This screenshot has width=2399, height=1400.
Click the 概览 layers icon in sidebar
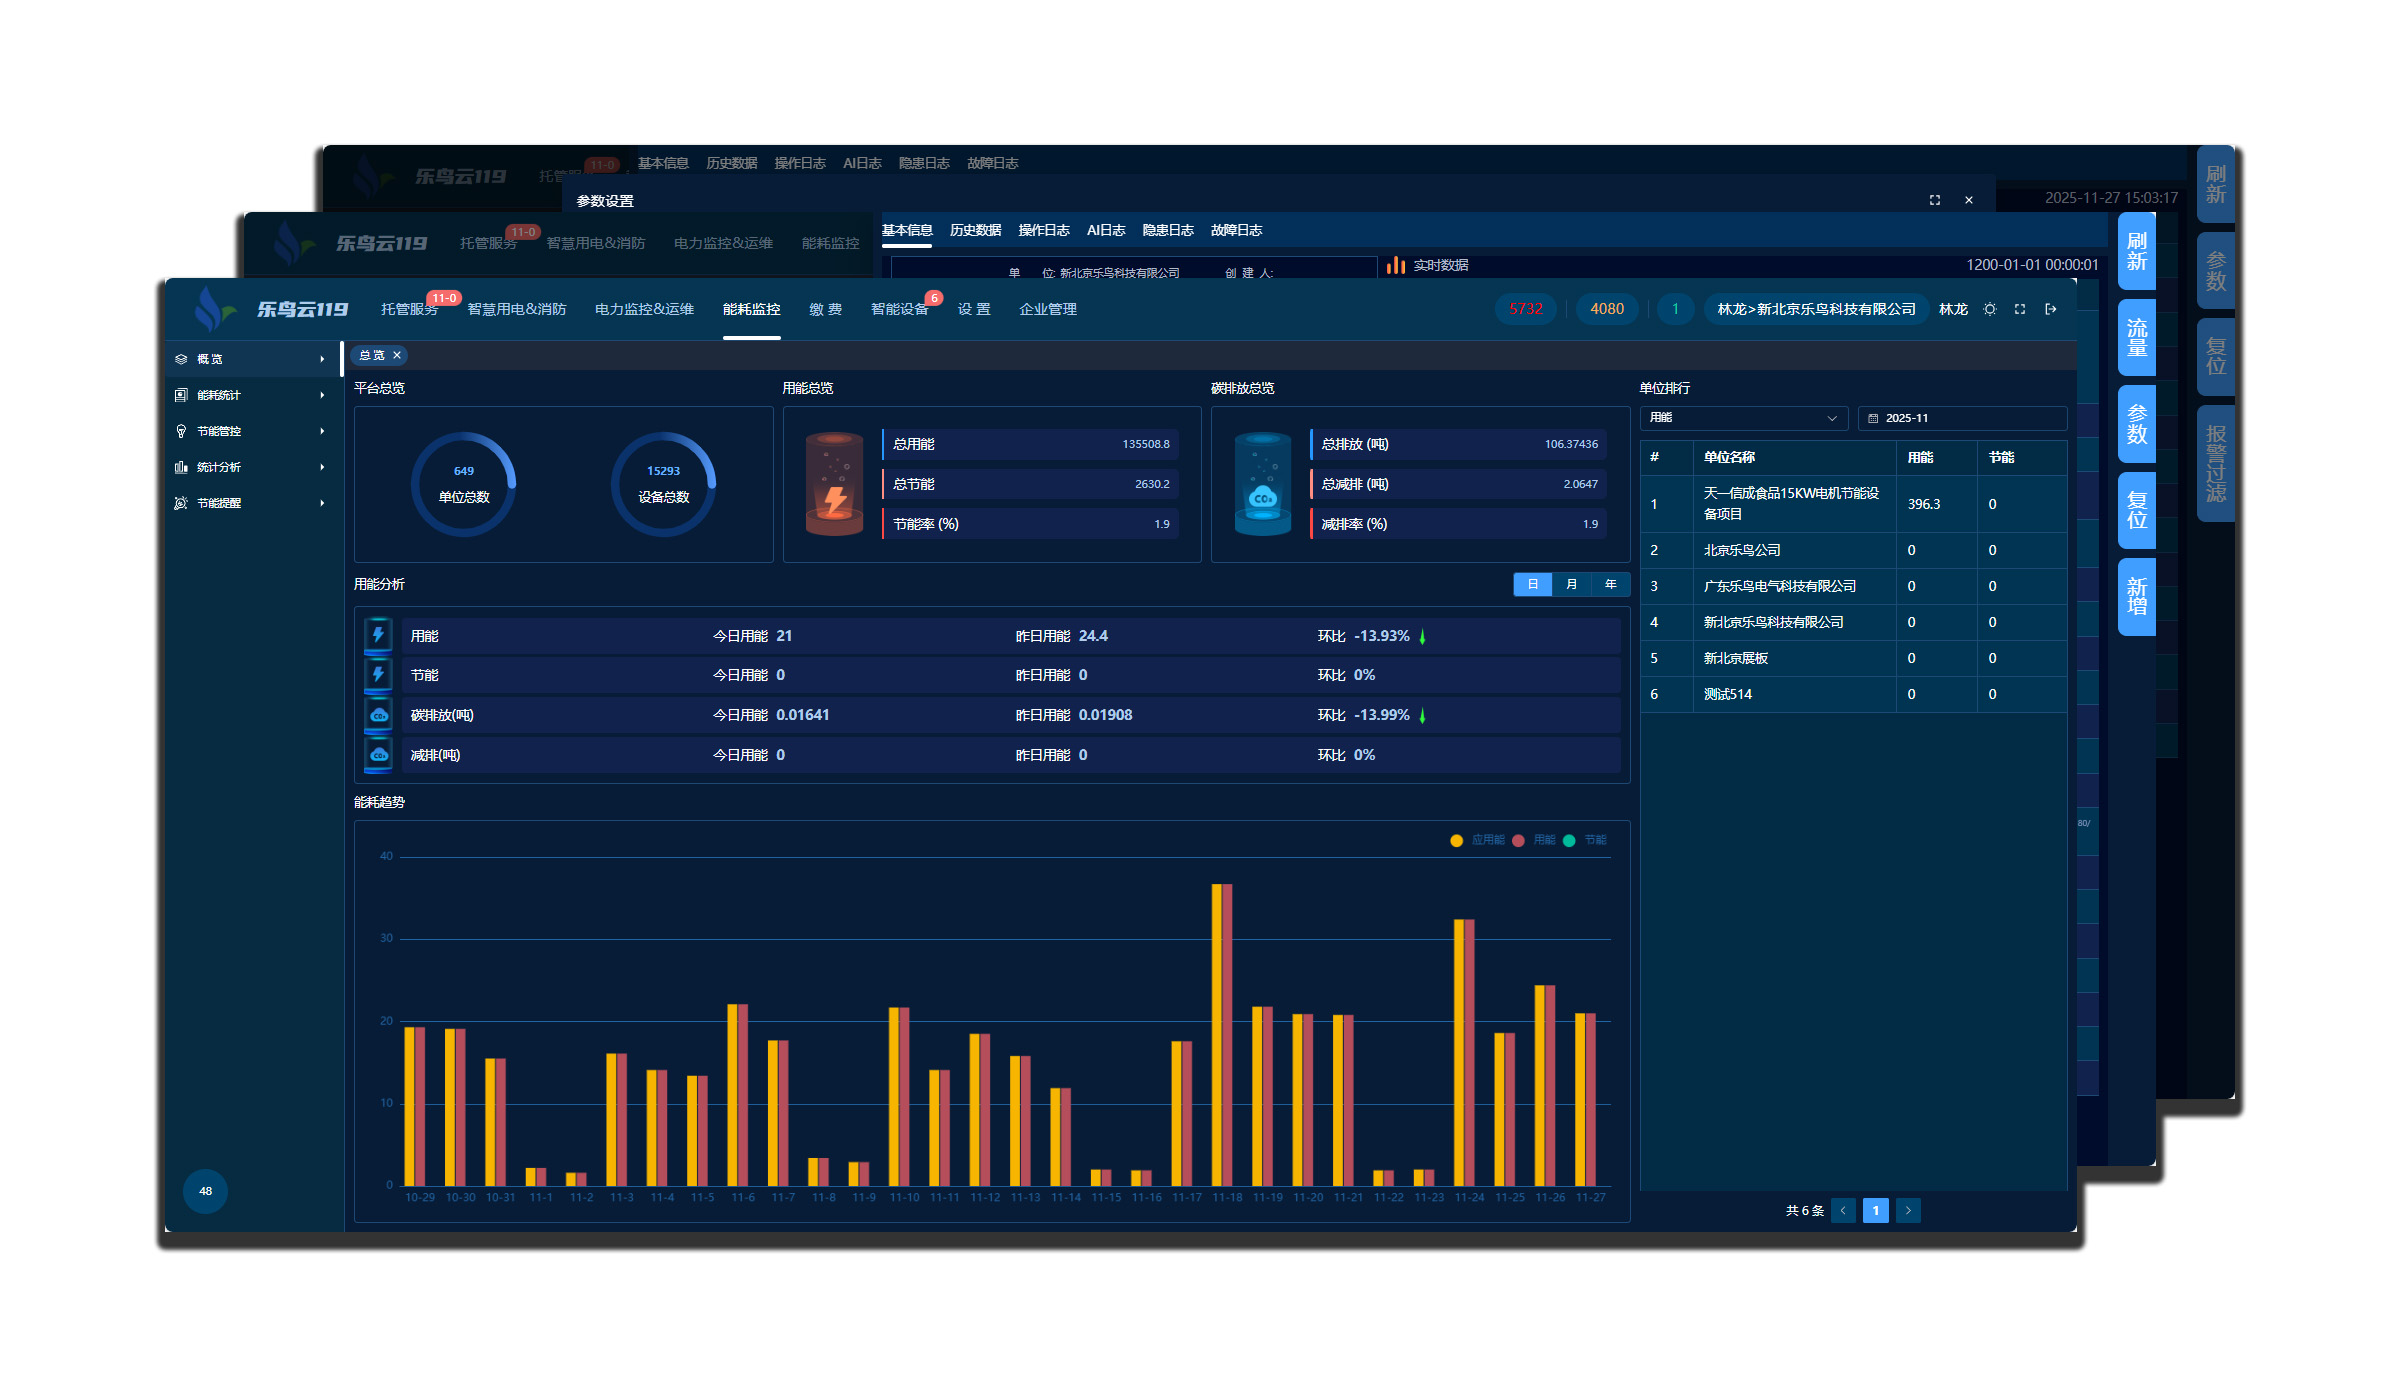[x=181, y=359]
